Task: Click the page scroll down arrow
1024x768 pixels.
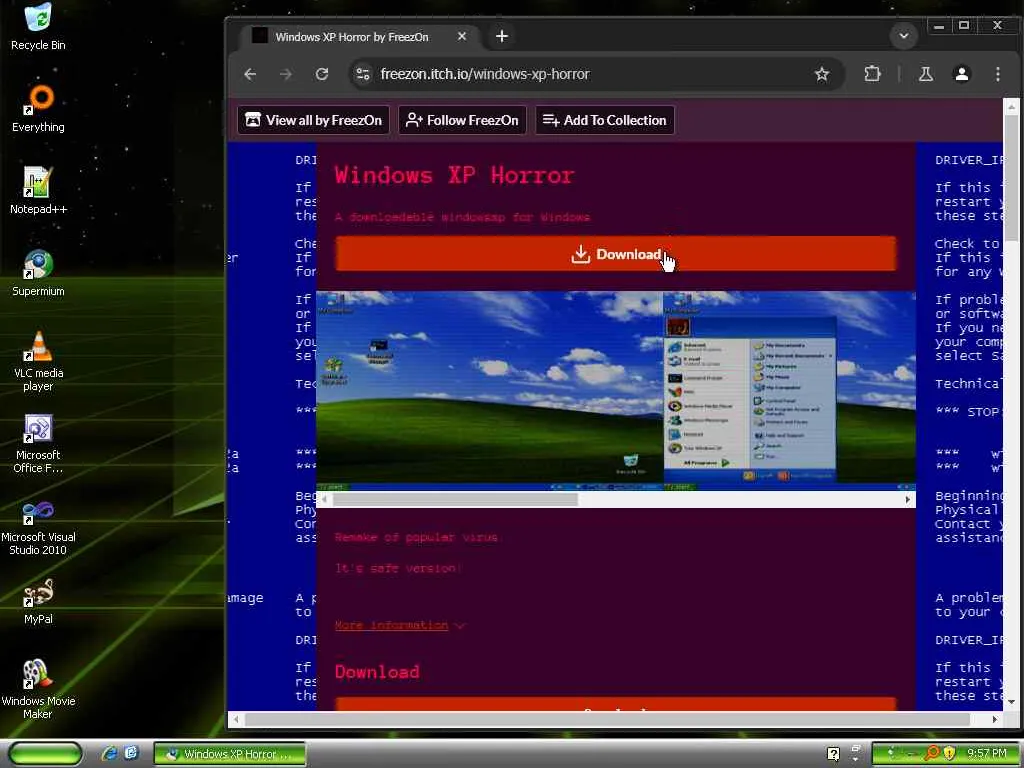Action: pyautogui.click(x=1010, y=702)
